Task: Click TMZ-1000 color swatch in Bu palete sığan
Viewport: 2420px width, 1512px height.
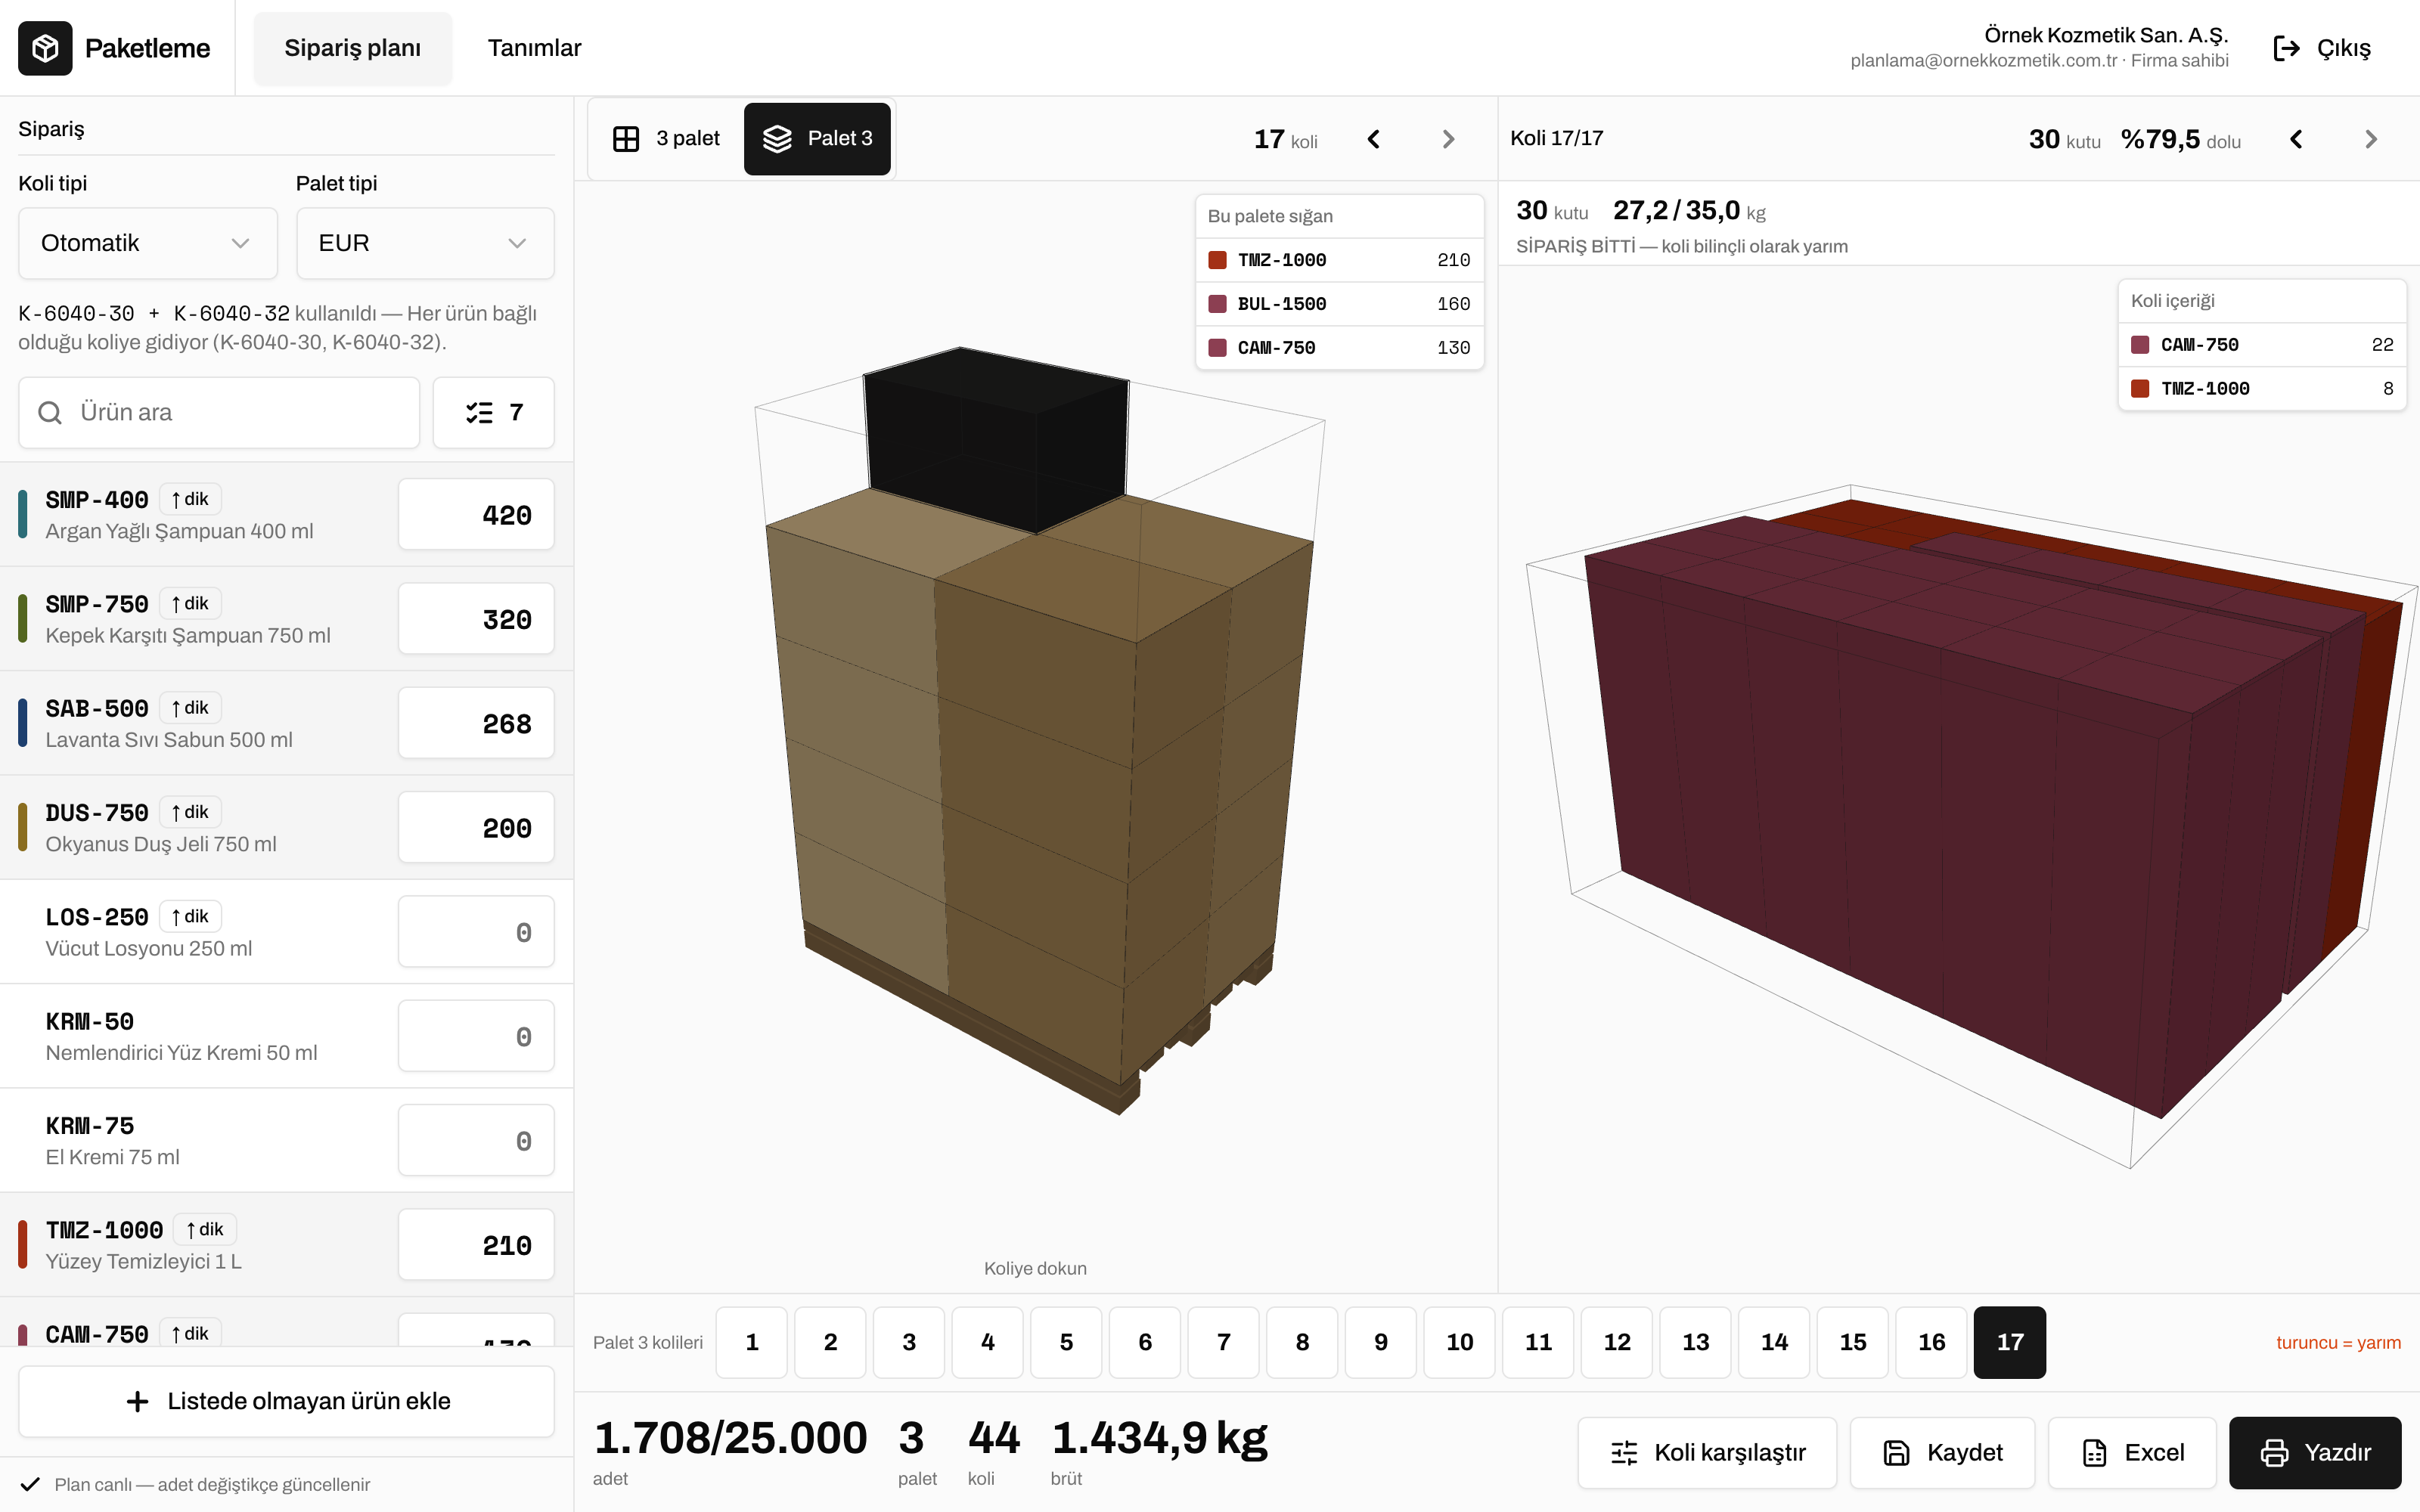Action: point(1217,260)
